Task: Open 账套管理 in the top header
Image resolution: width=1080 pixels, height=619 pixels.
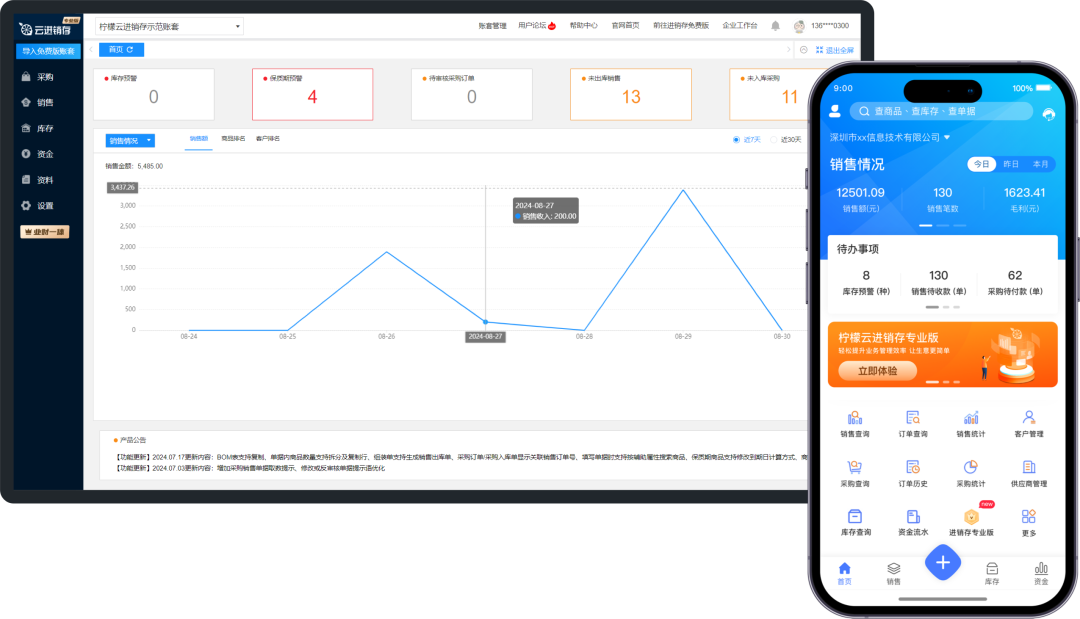Action: click(x=492, y=26)
